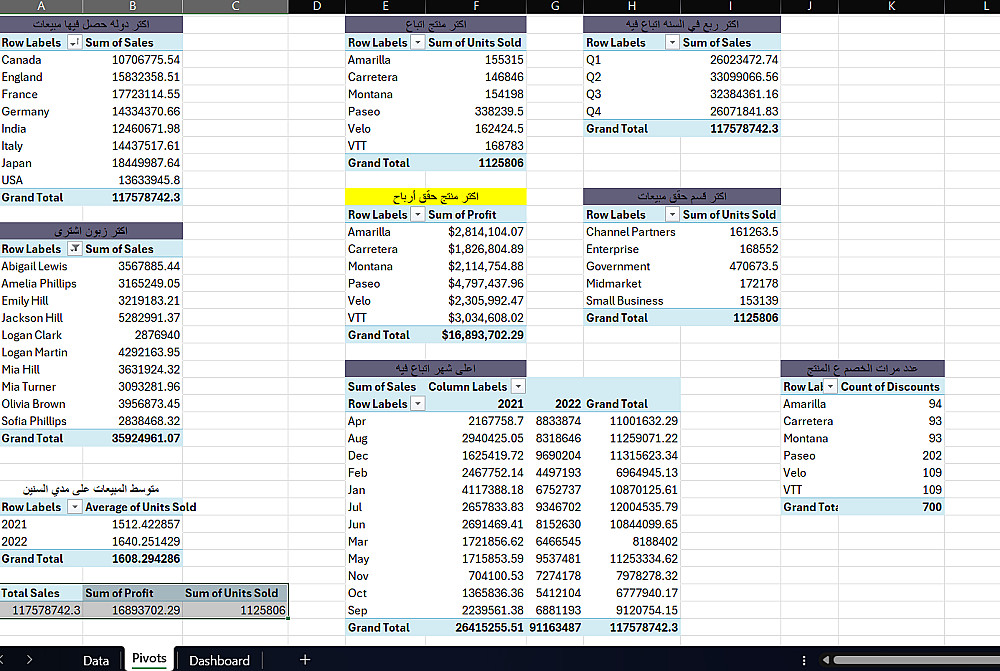
Task: Open the Row Labels dropdown in Count of Discounts pivot
Action: tap(830, 387)
